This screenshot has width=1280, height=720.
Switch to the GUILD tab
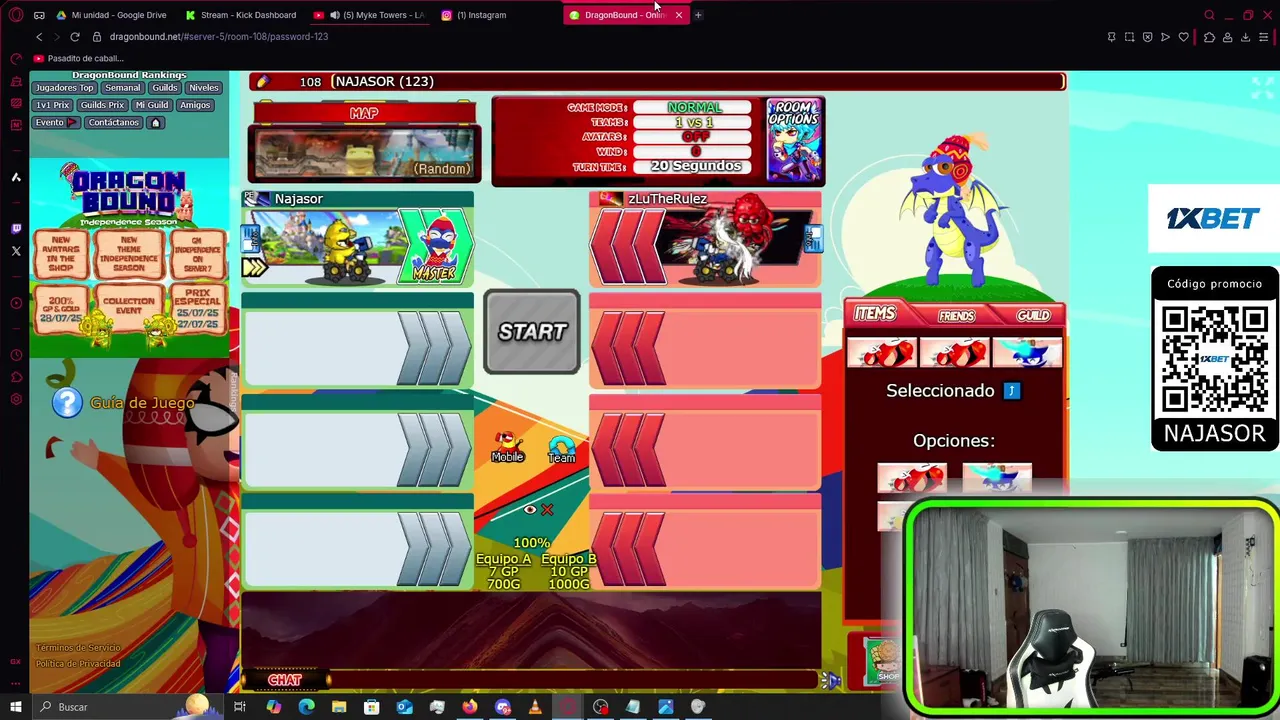coord(1033,316)
